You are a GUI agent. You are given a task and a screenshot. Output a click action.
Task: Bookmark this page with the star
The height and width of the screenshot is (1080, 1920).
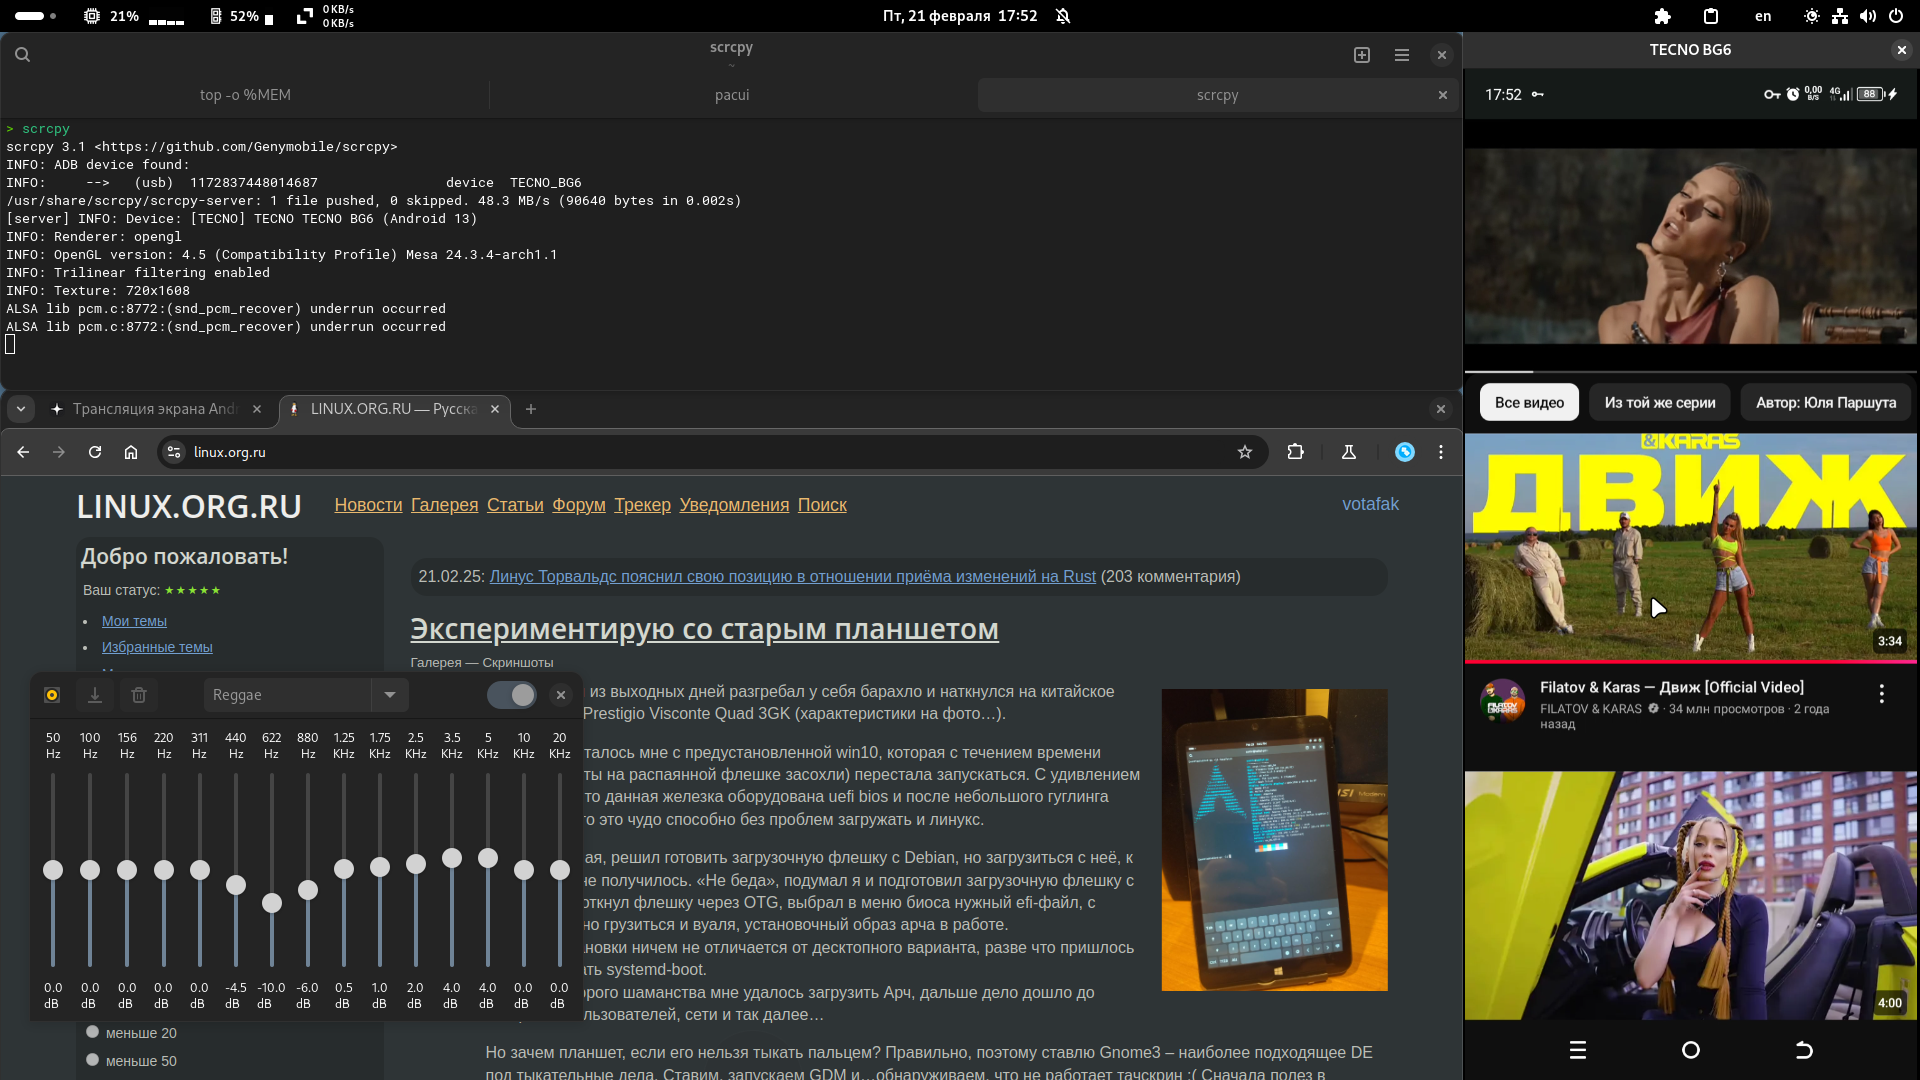(1245, 452)
